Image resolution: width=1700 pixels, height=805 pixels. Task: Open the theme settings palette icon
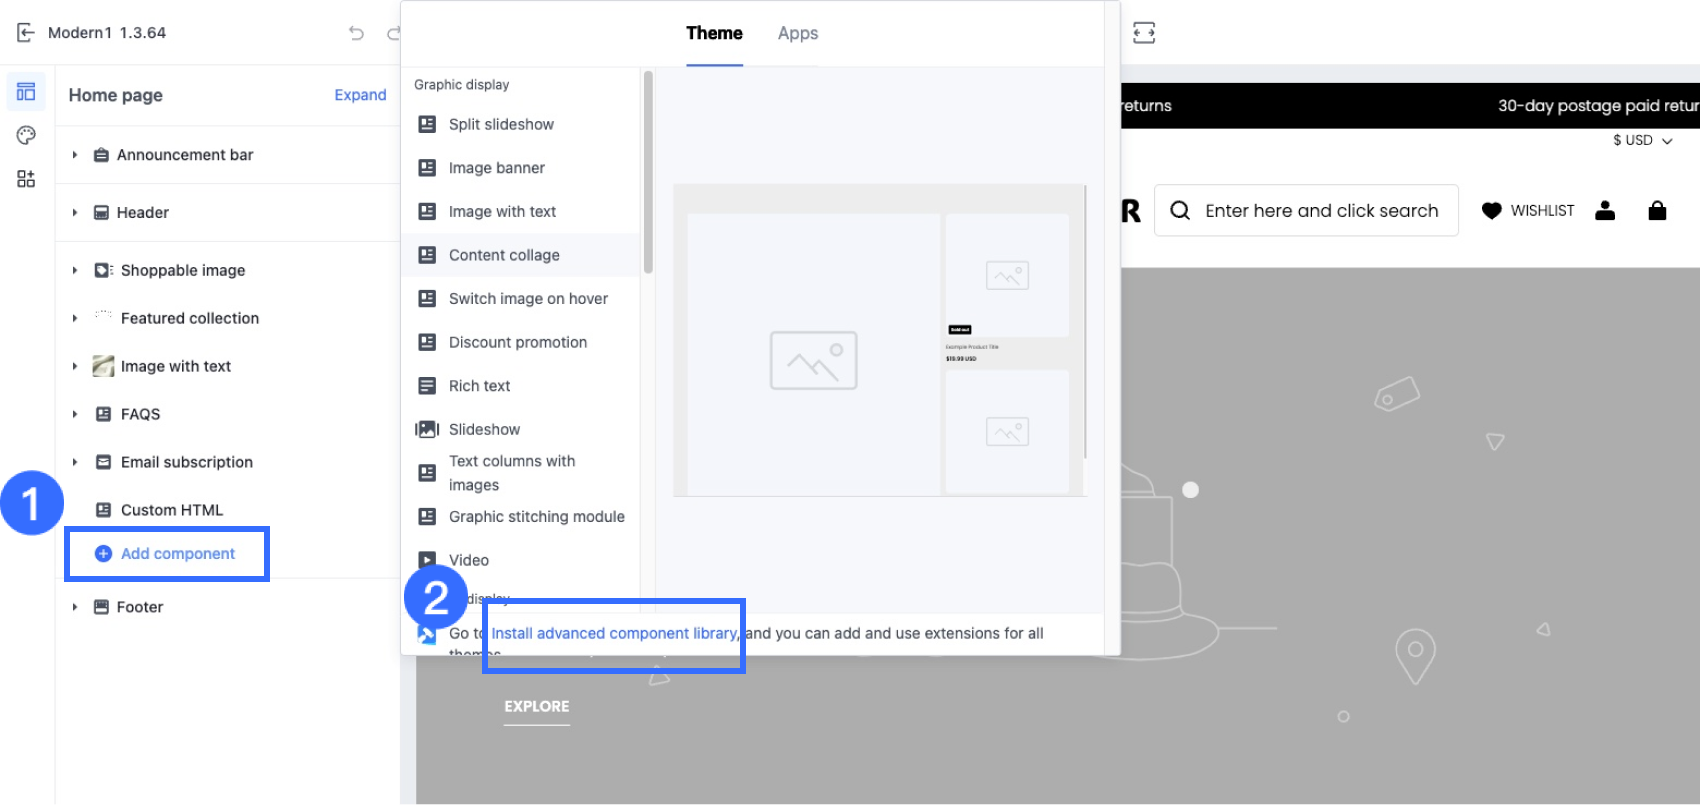click(x=26, y=135)
